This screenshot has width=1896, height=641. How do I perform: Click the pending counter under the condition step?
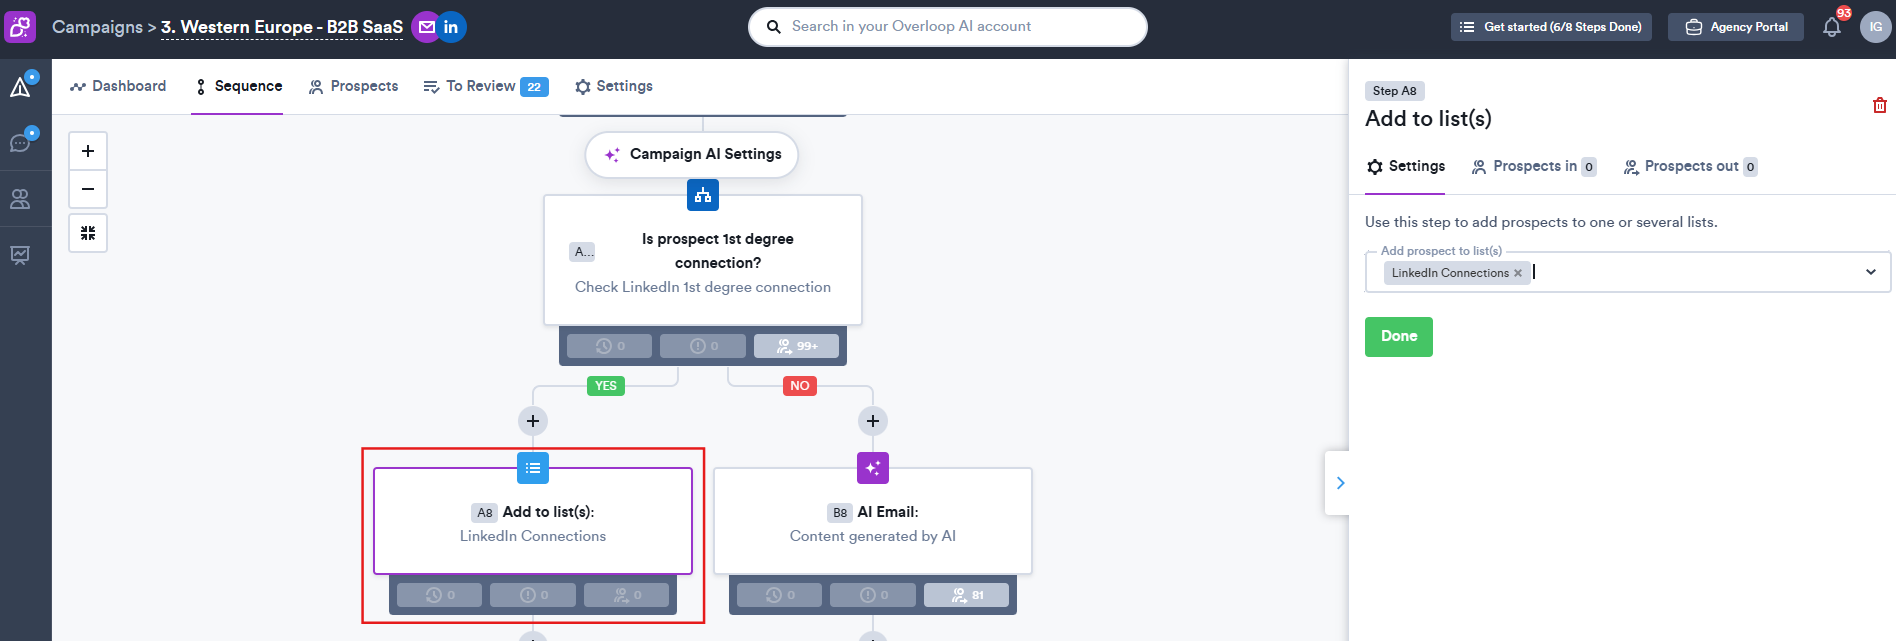click(609, 346)
